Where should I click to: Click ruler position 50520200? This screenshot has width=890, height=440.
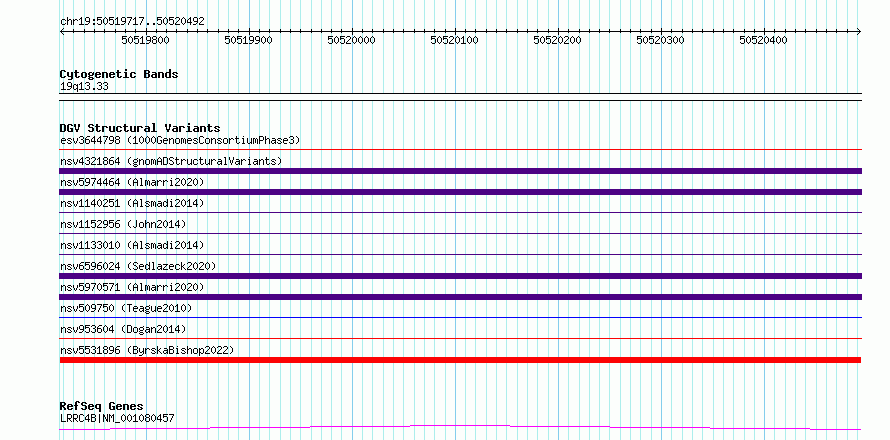pos(557,40)
